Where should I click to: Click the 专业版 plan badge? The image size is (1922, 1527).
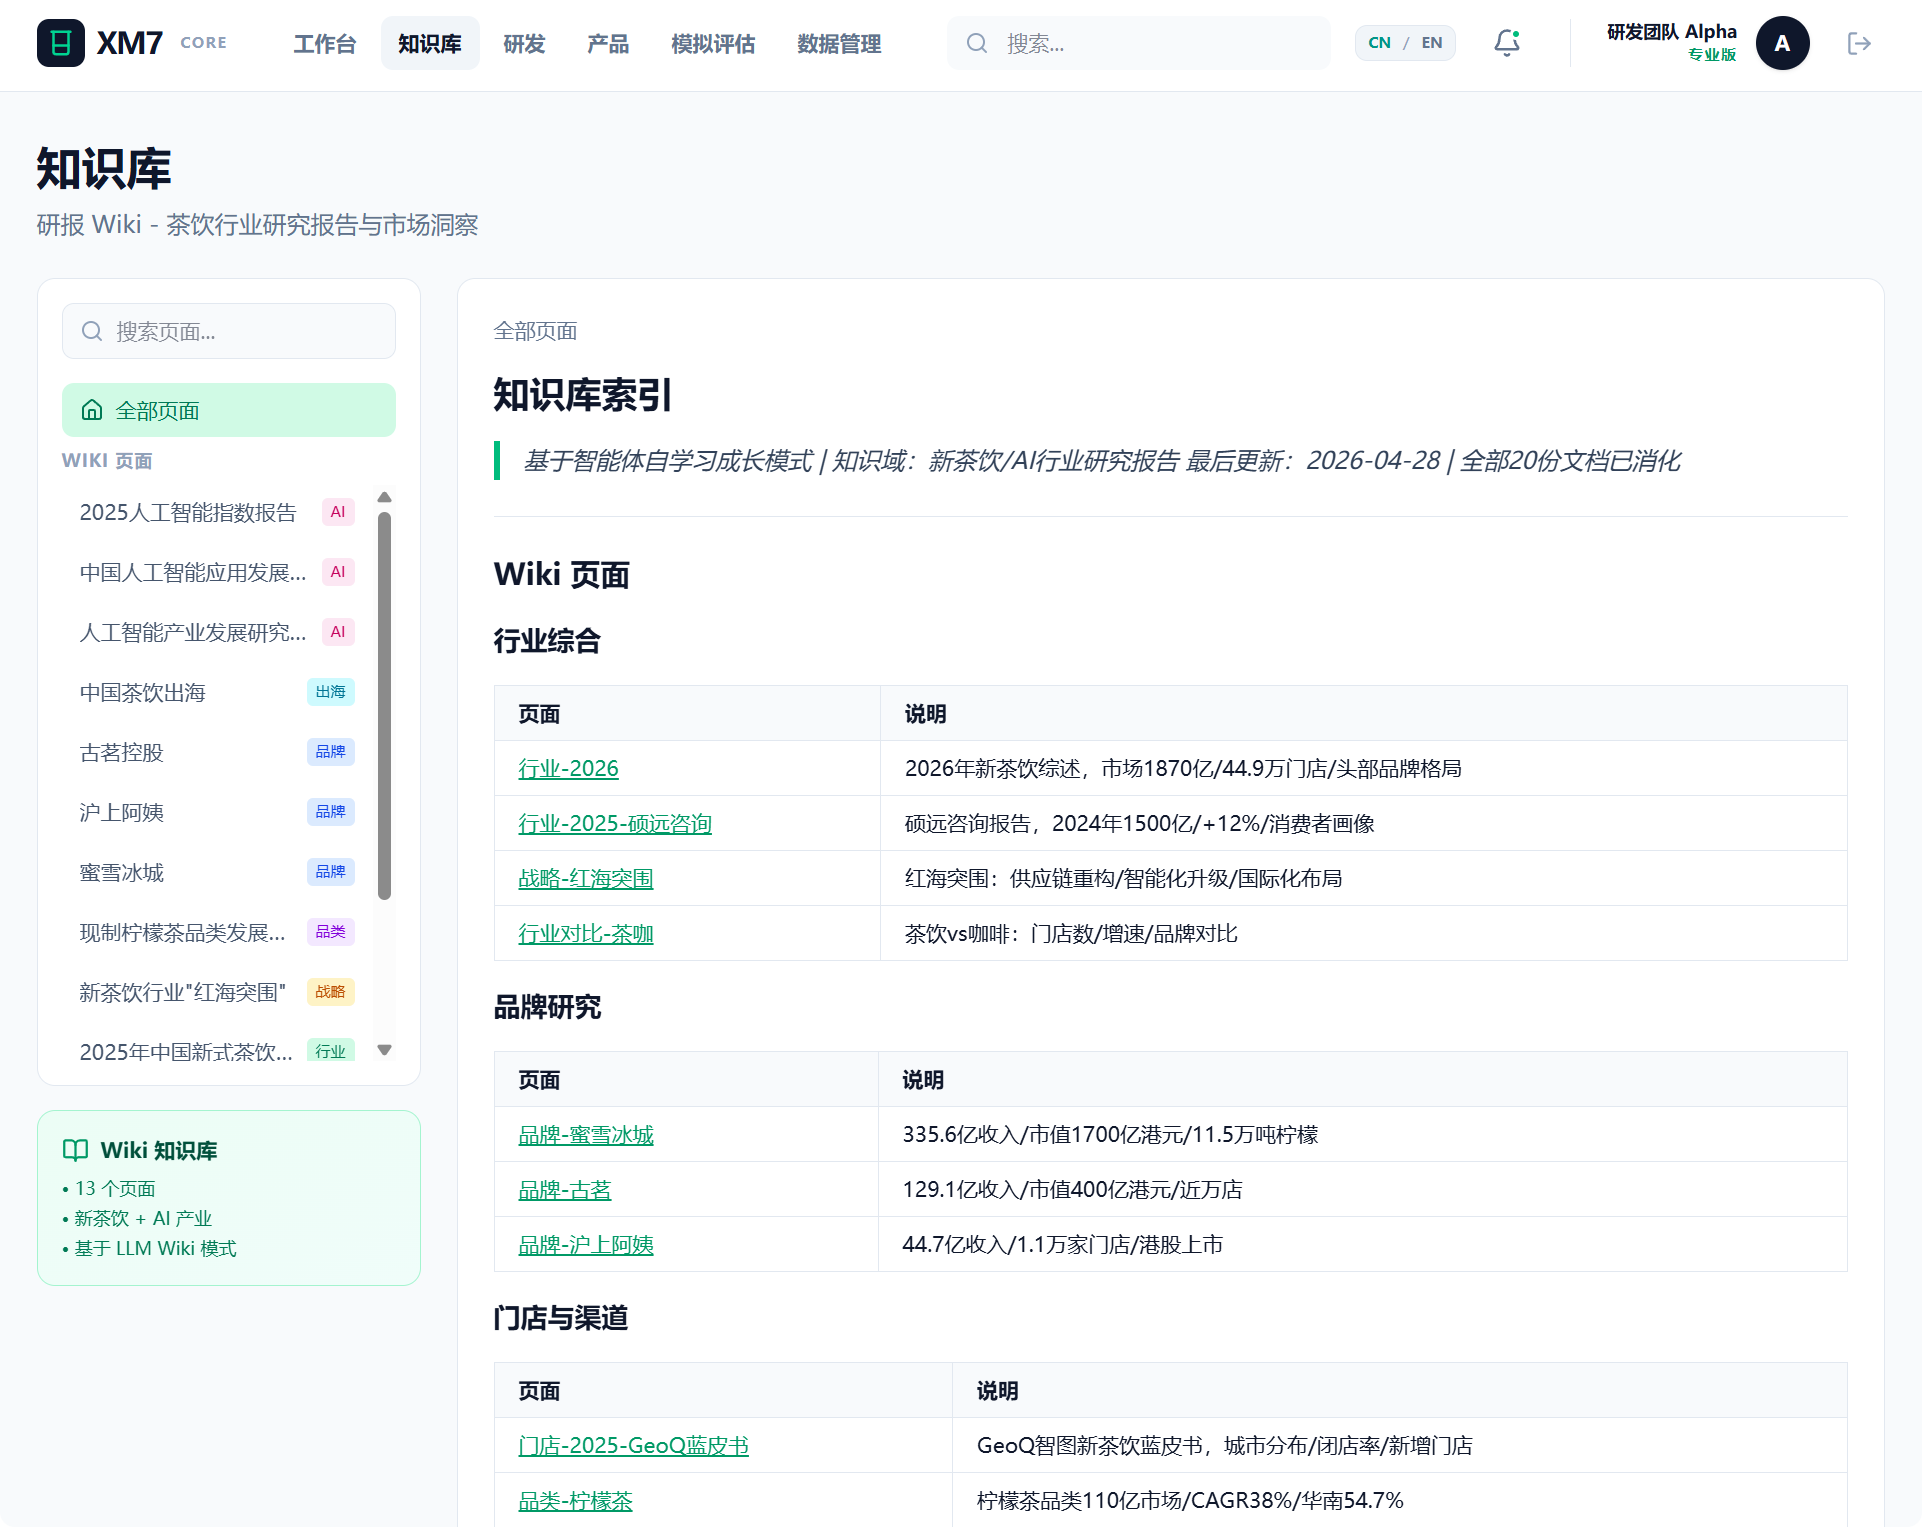1712,55
